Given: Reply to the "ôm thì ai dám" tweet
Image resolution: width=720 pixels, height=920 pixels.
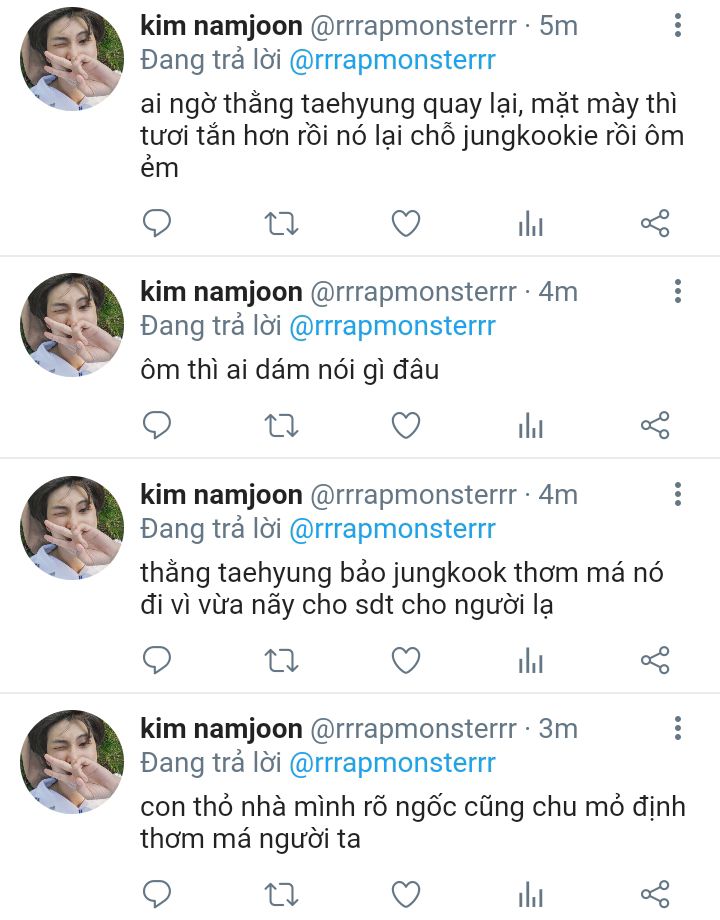Looking at the screenshot, I should coord(157,426).
